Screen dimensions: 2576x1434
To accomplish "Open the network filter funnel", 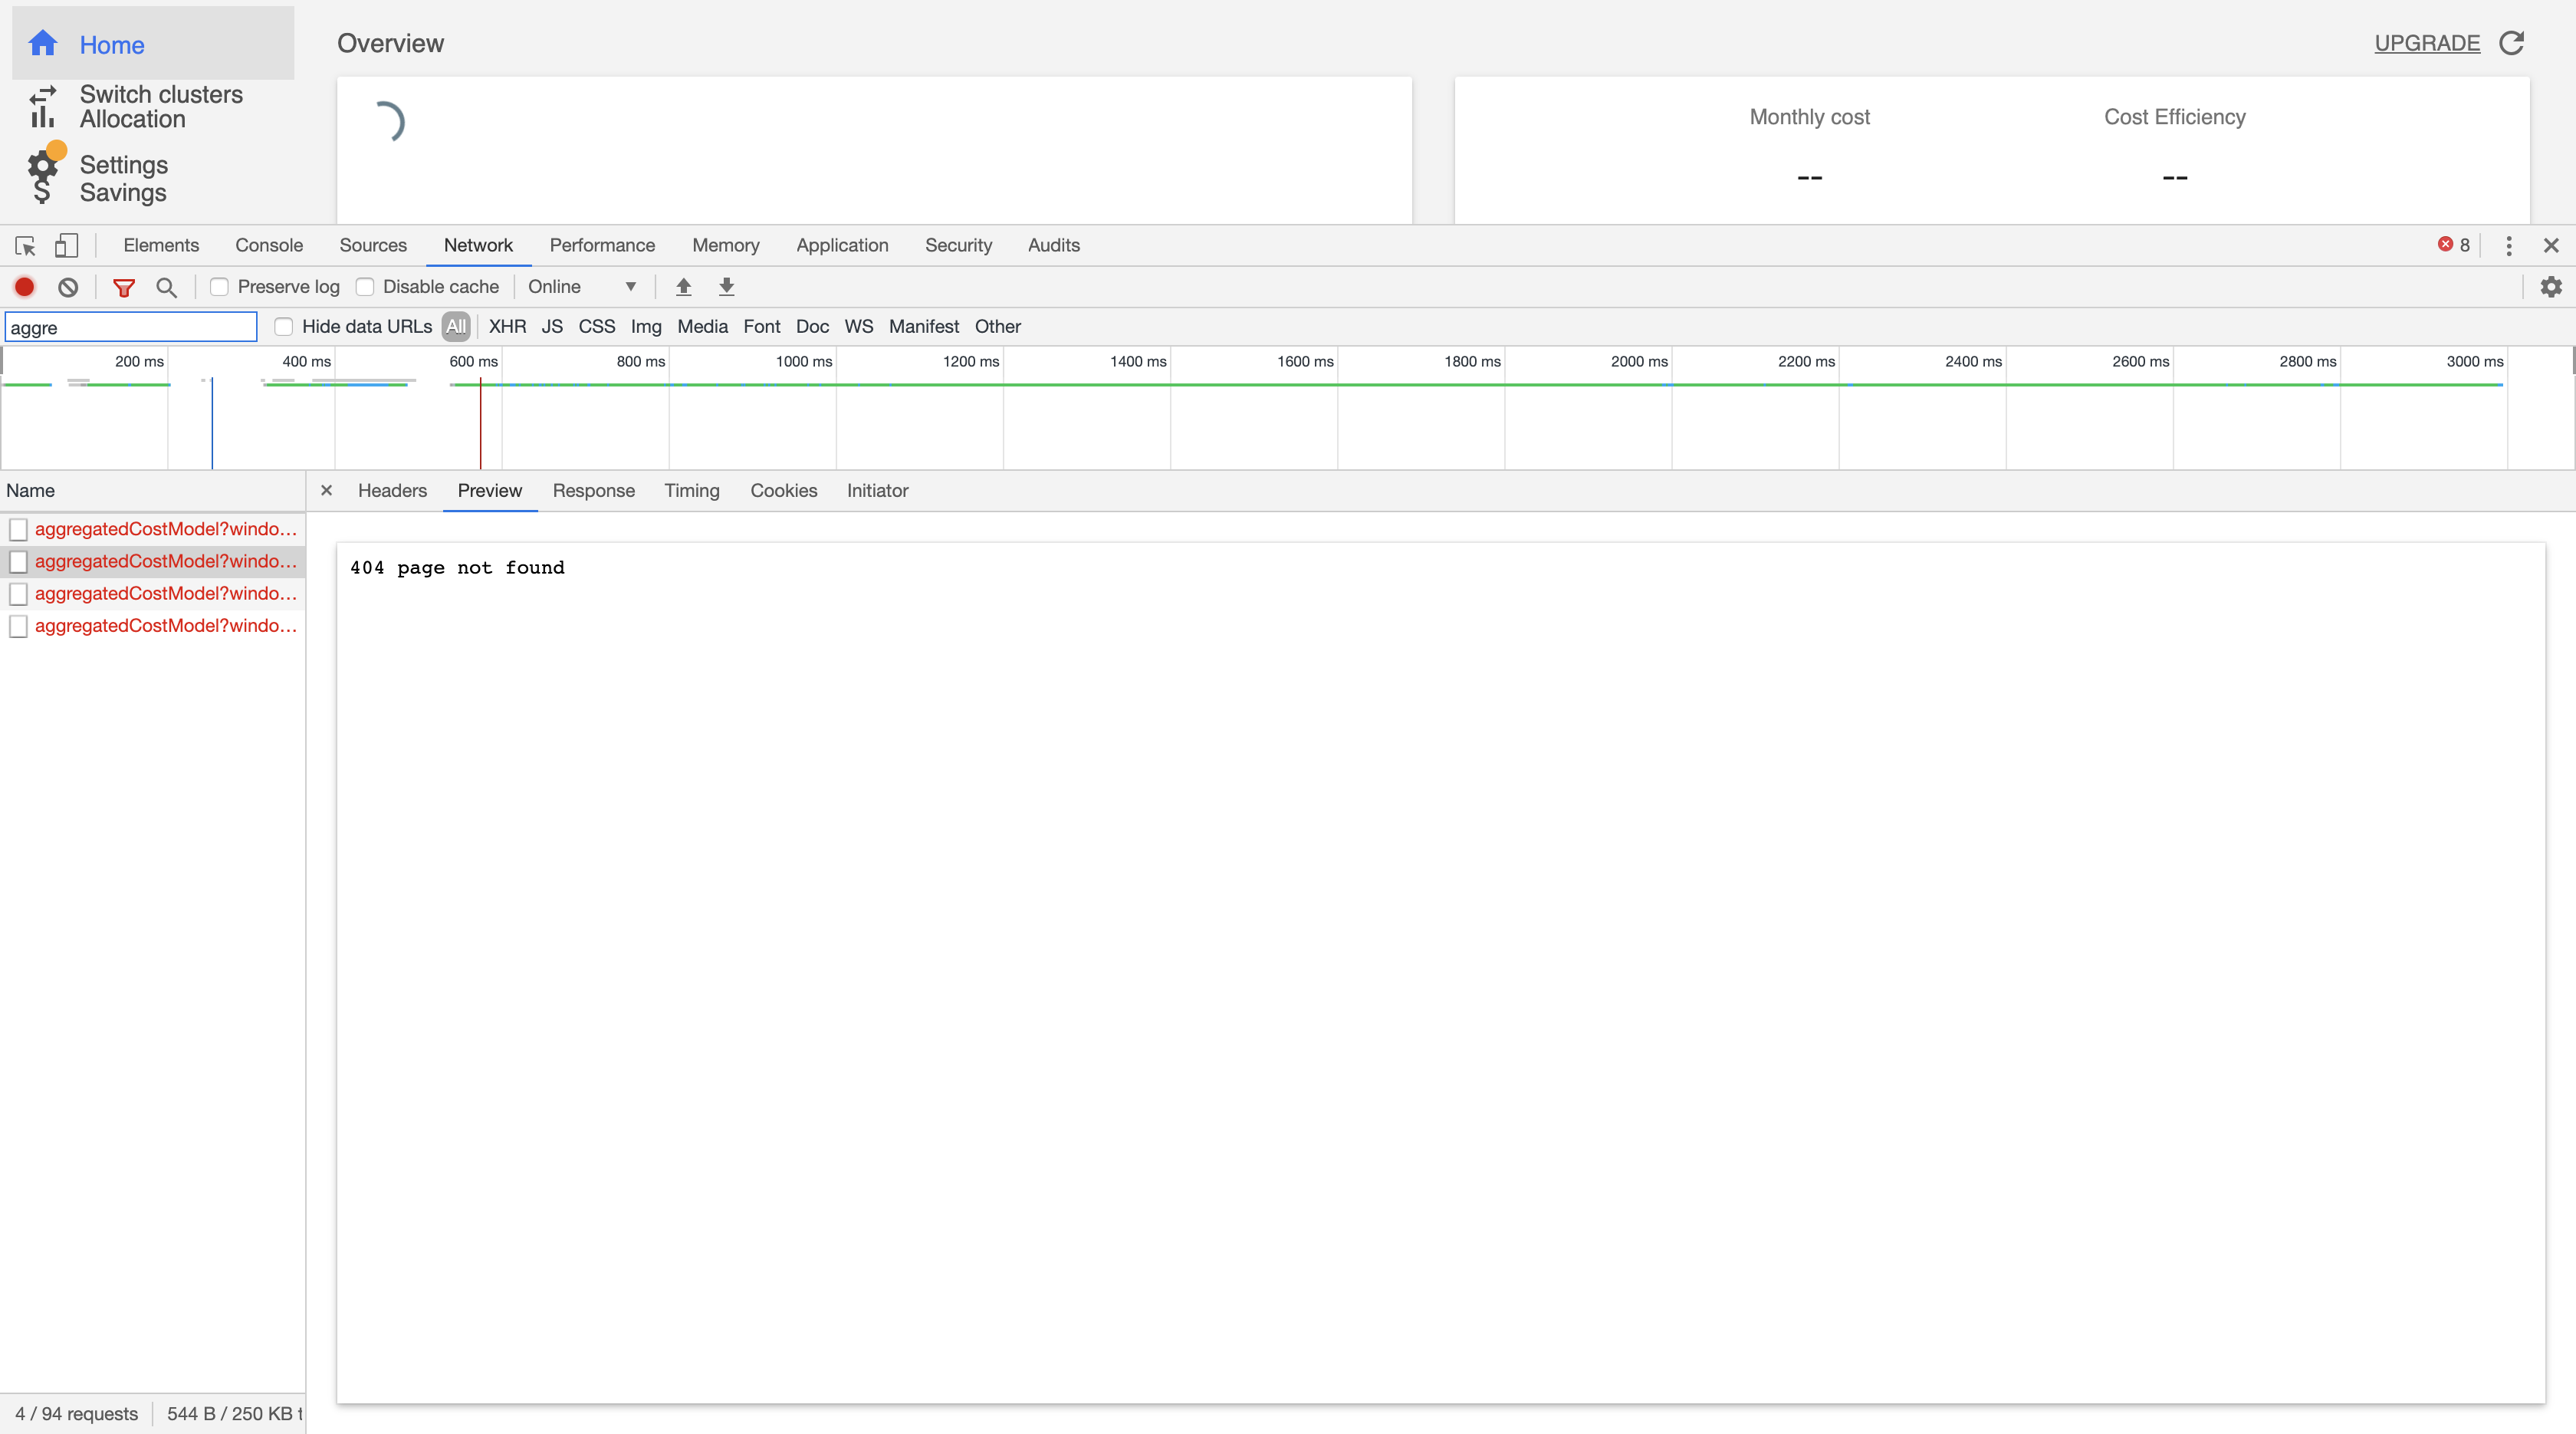I will tap(123, 287).
